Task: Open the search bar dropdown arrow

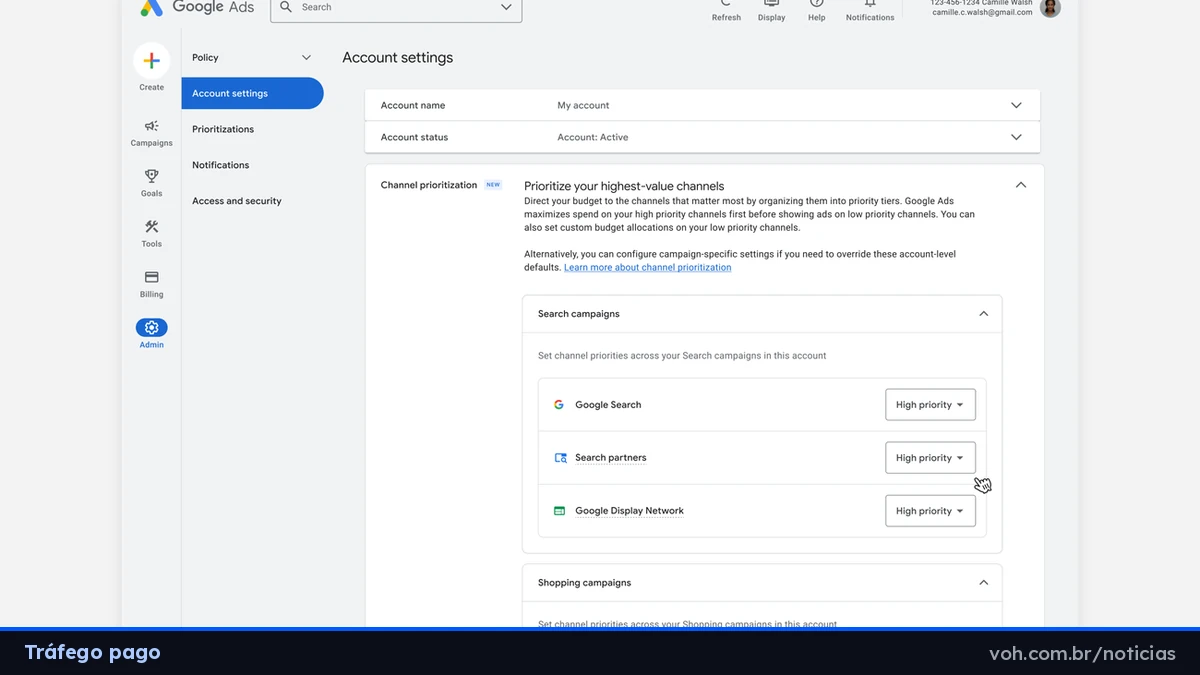Action: pyautogui.click(x=506, y=7)
